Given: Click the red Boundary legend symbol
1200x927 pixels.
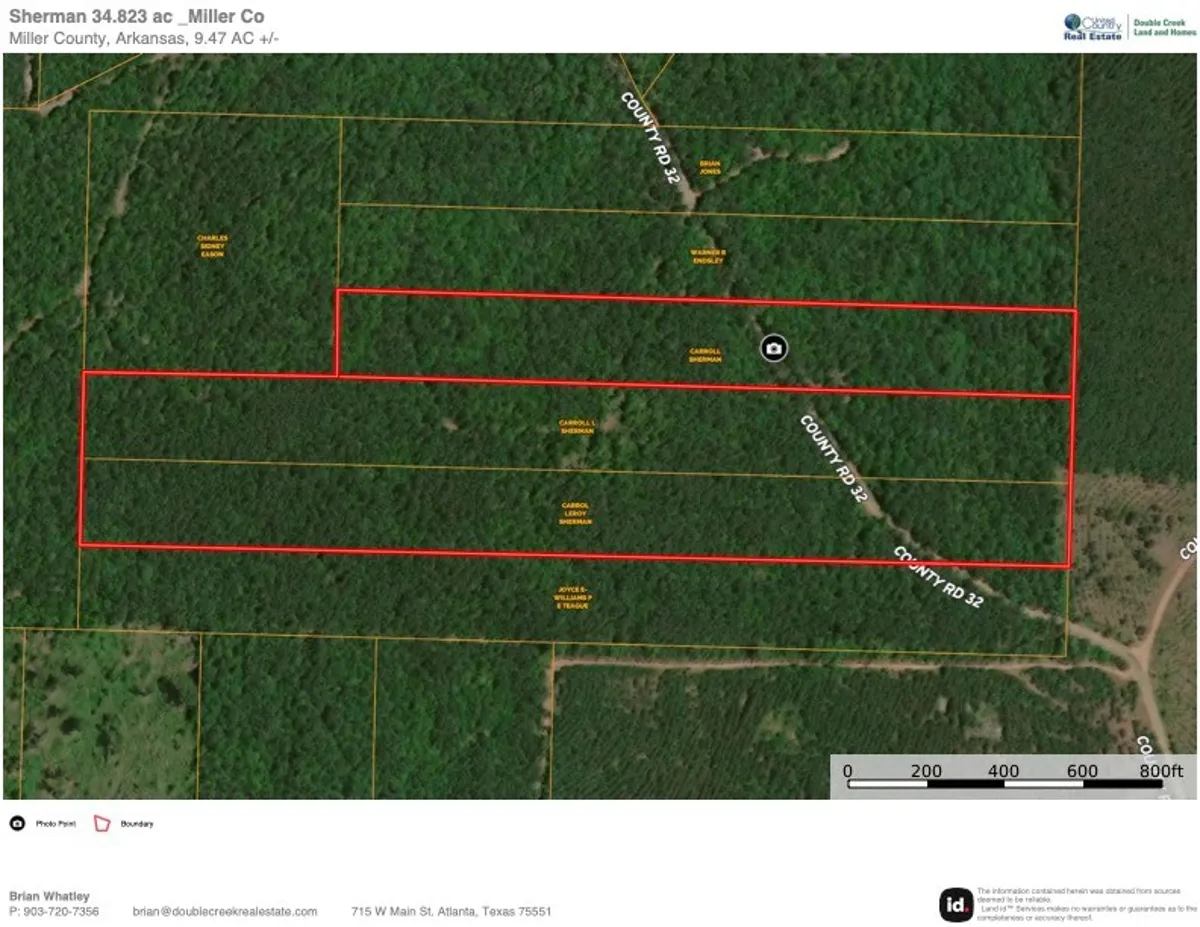Looking at the screenshot, I should (x=102, y=824).
